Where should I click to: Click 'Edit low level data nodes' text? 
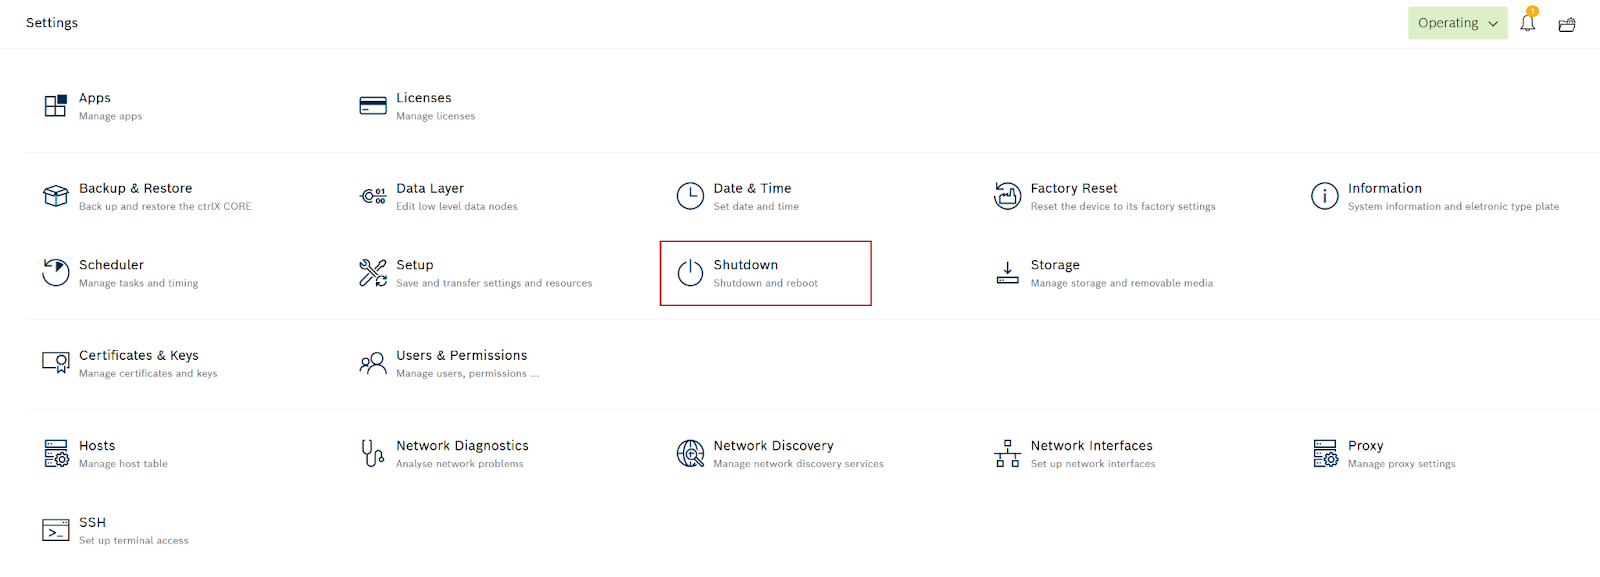pyautogui.click(x=457, y=207)
